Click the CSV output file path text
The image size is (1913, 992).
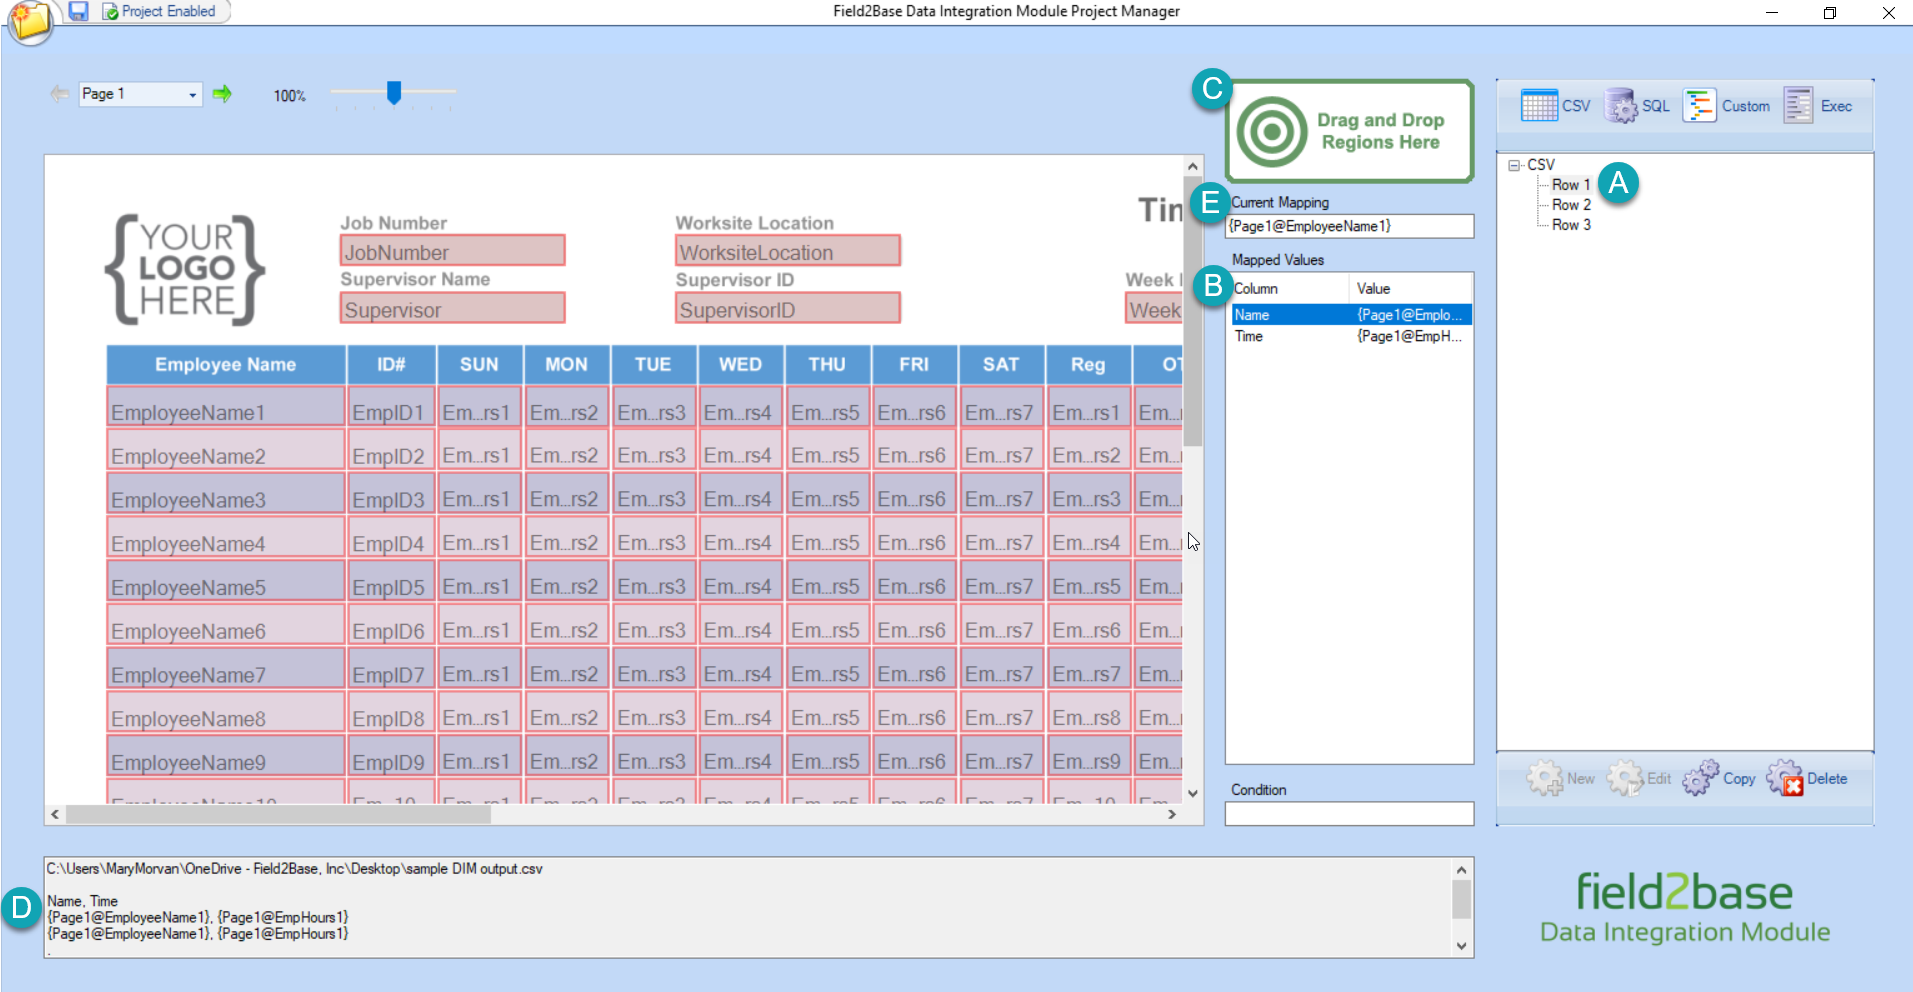point(295,869)
